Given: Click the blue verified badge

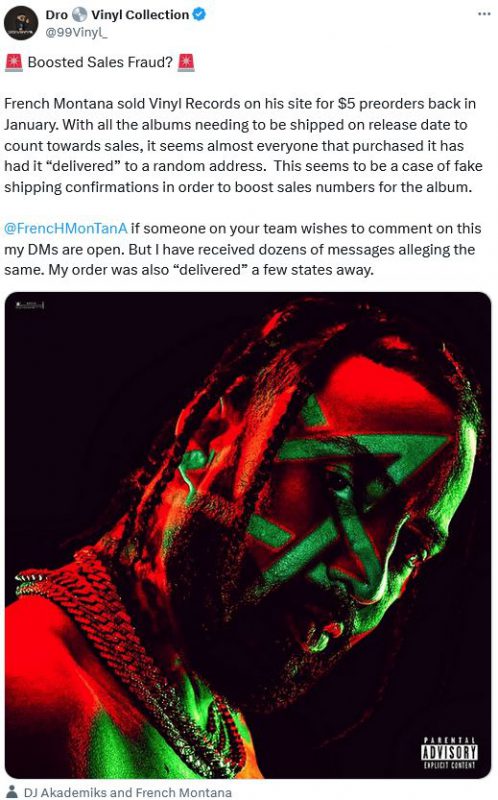Looking at the screenshot, I should point(199,14).
